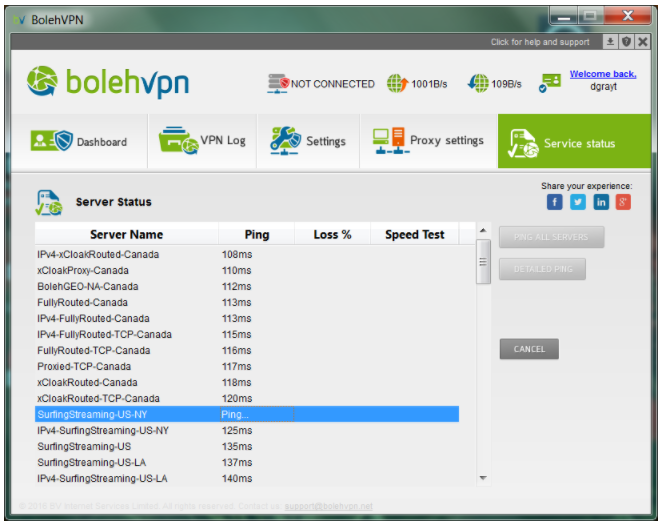Select the xCloakProxy-Canada server

tap(247, 271)
